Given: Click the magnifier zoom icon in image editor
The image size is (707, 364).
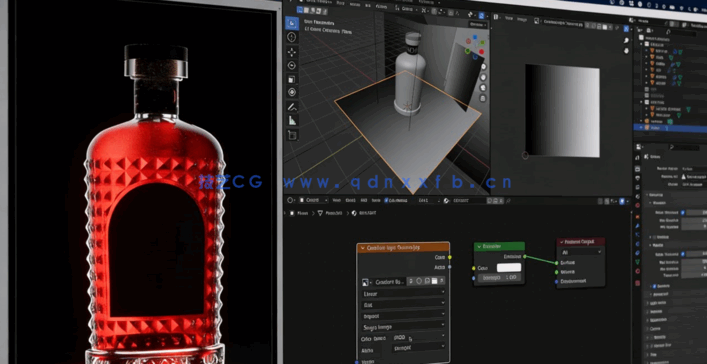Looking at the screenshot, I should tap(626, 41).
